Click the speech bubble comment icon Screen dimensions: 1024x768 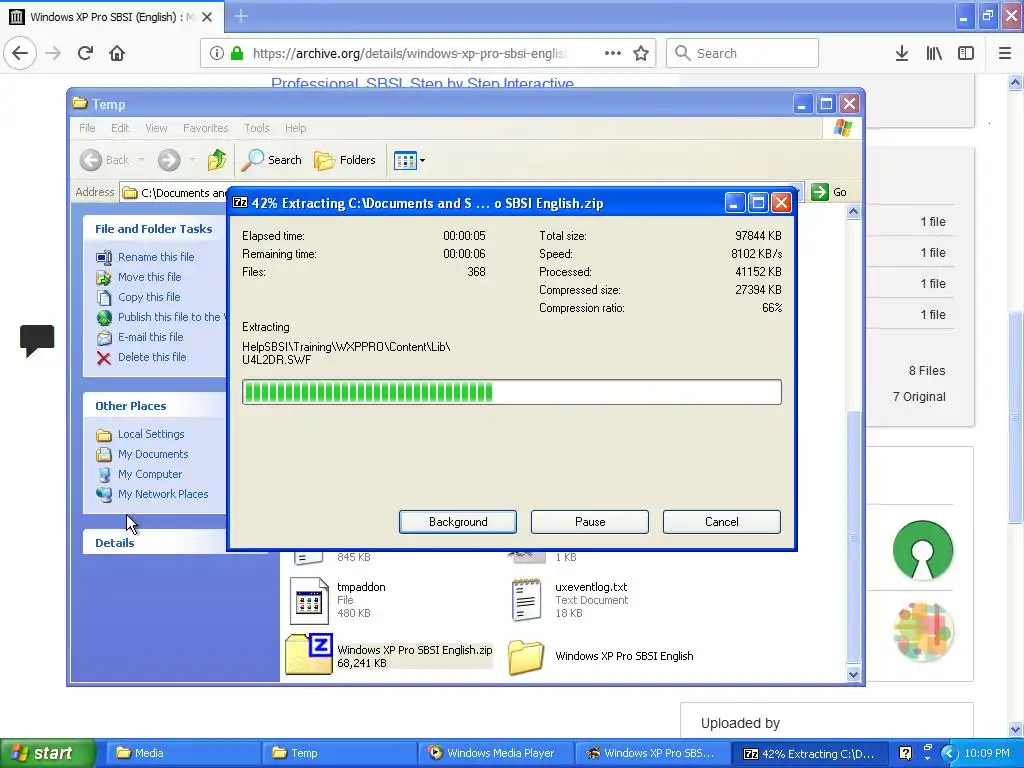(37, 340)
